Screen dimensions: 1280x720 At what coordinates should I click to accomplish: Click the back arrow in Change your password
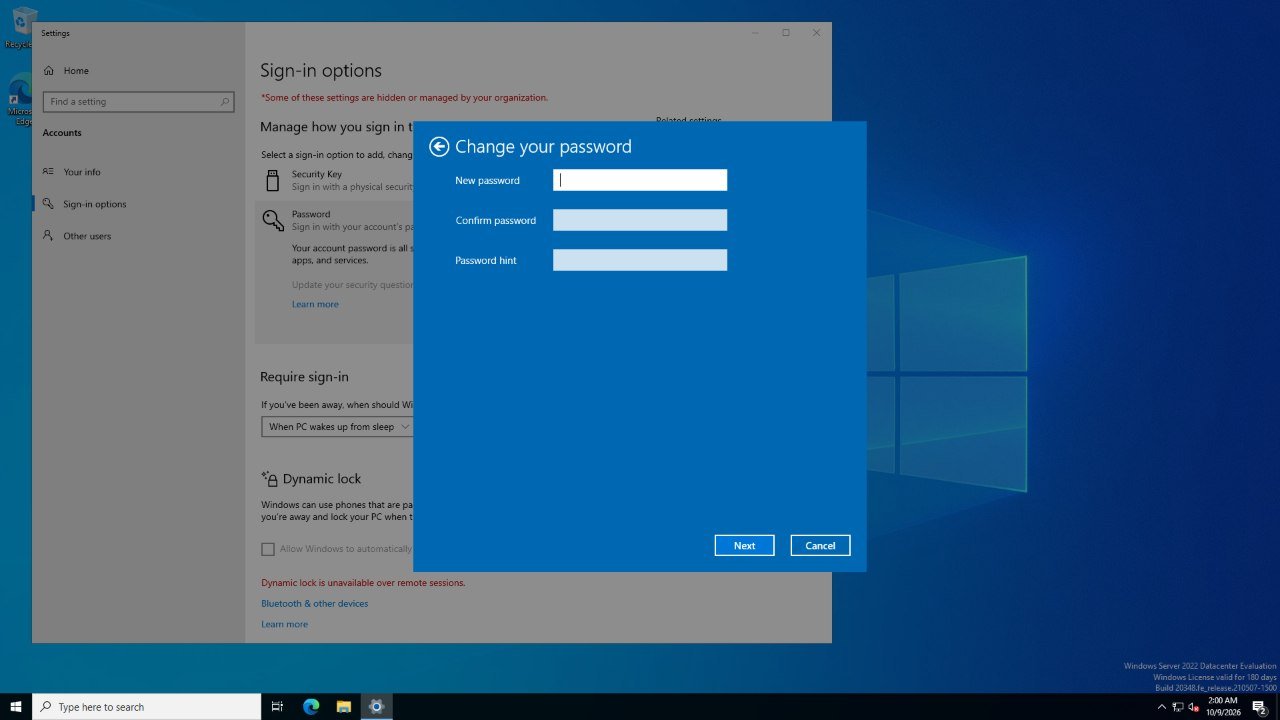[x=439, y=147]
